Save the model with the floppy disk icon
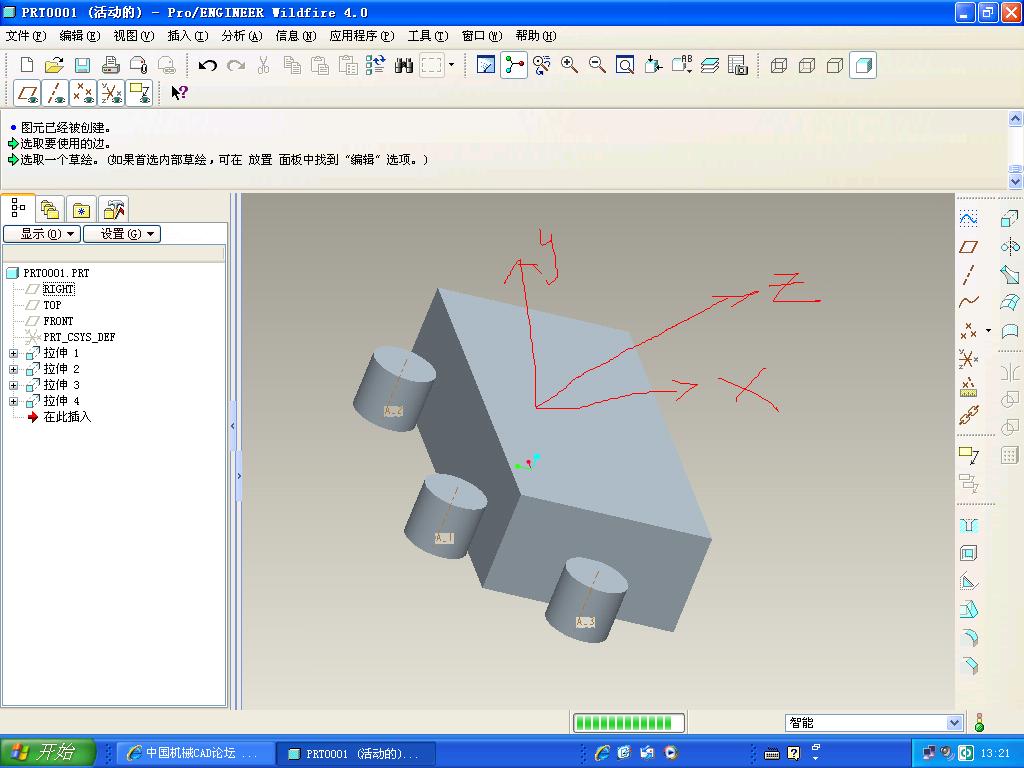 coord(82,65)
